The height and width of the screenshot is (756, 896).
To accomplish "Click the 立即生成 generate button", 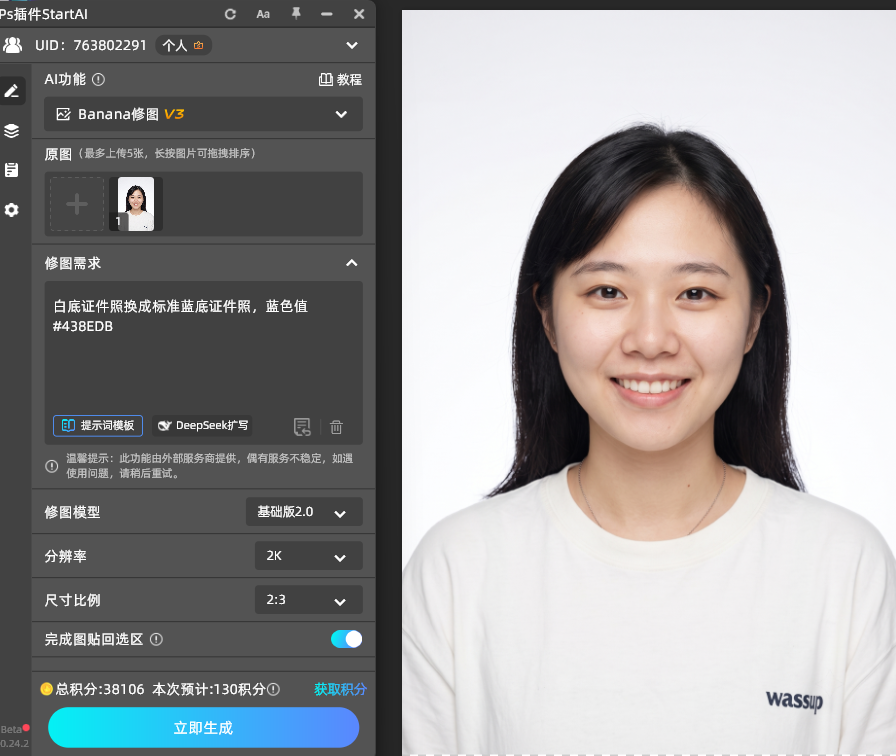I will [203, 727].
